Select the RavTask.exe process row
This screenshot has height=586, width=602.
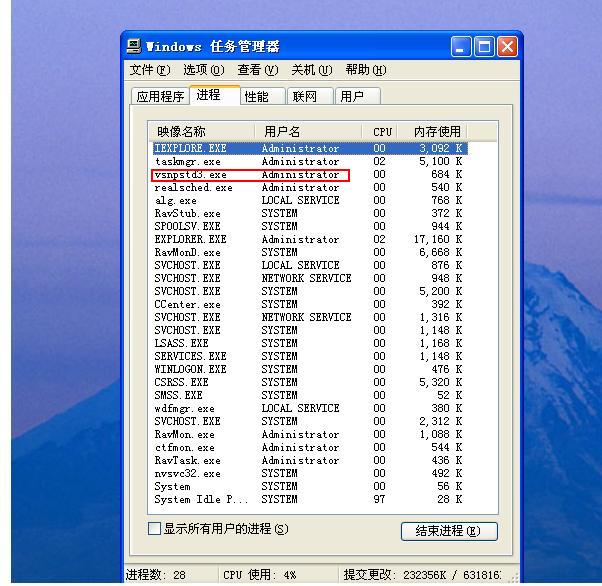(310, 460)
